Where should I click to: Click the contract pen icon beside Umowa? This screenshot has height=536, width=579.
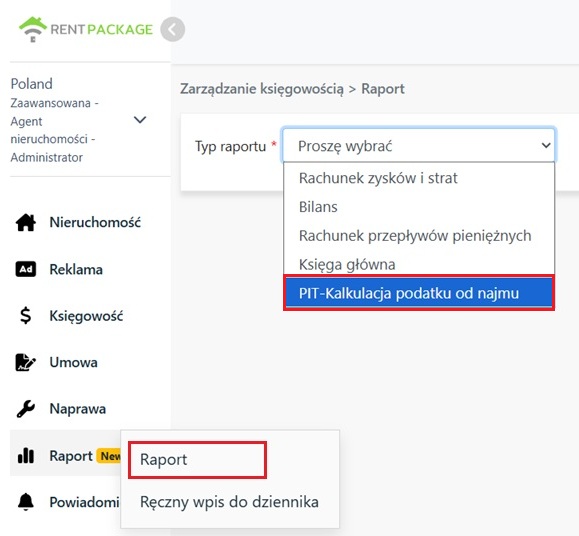pos(25,363)
